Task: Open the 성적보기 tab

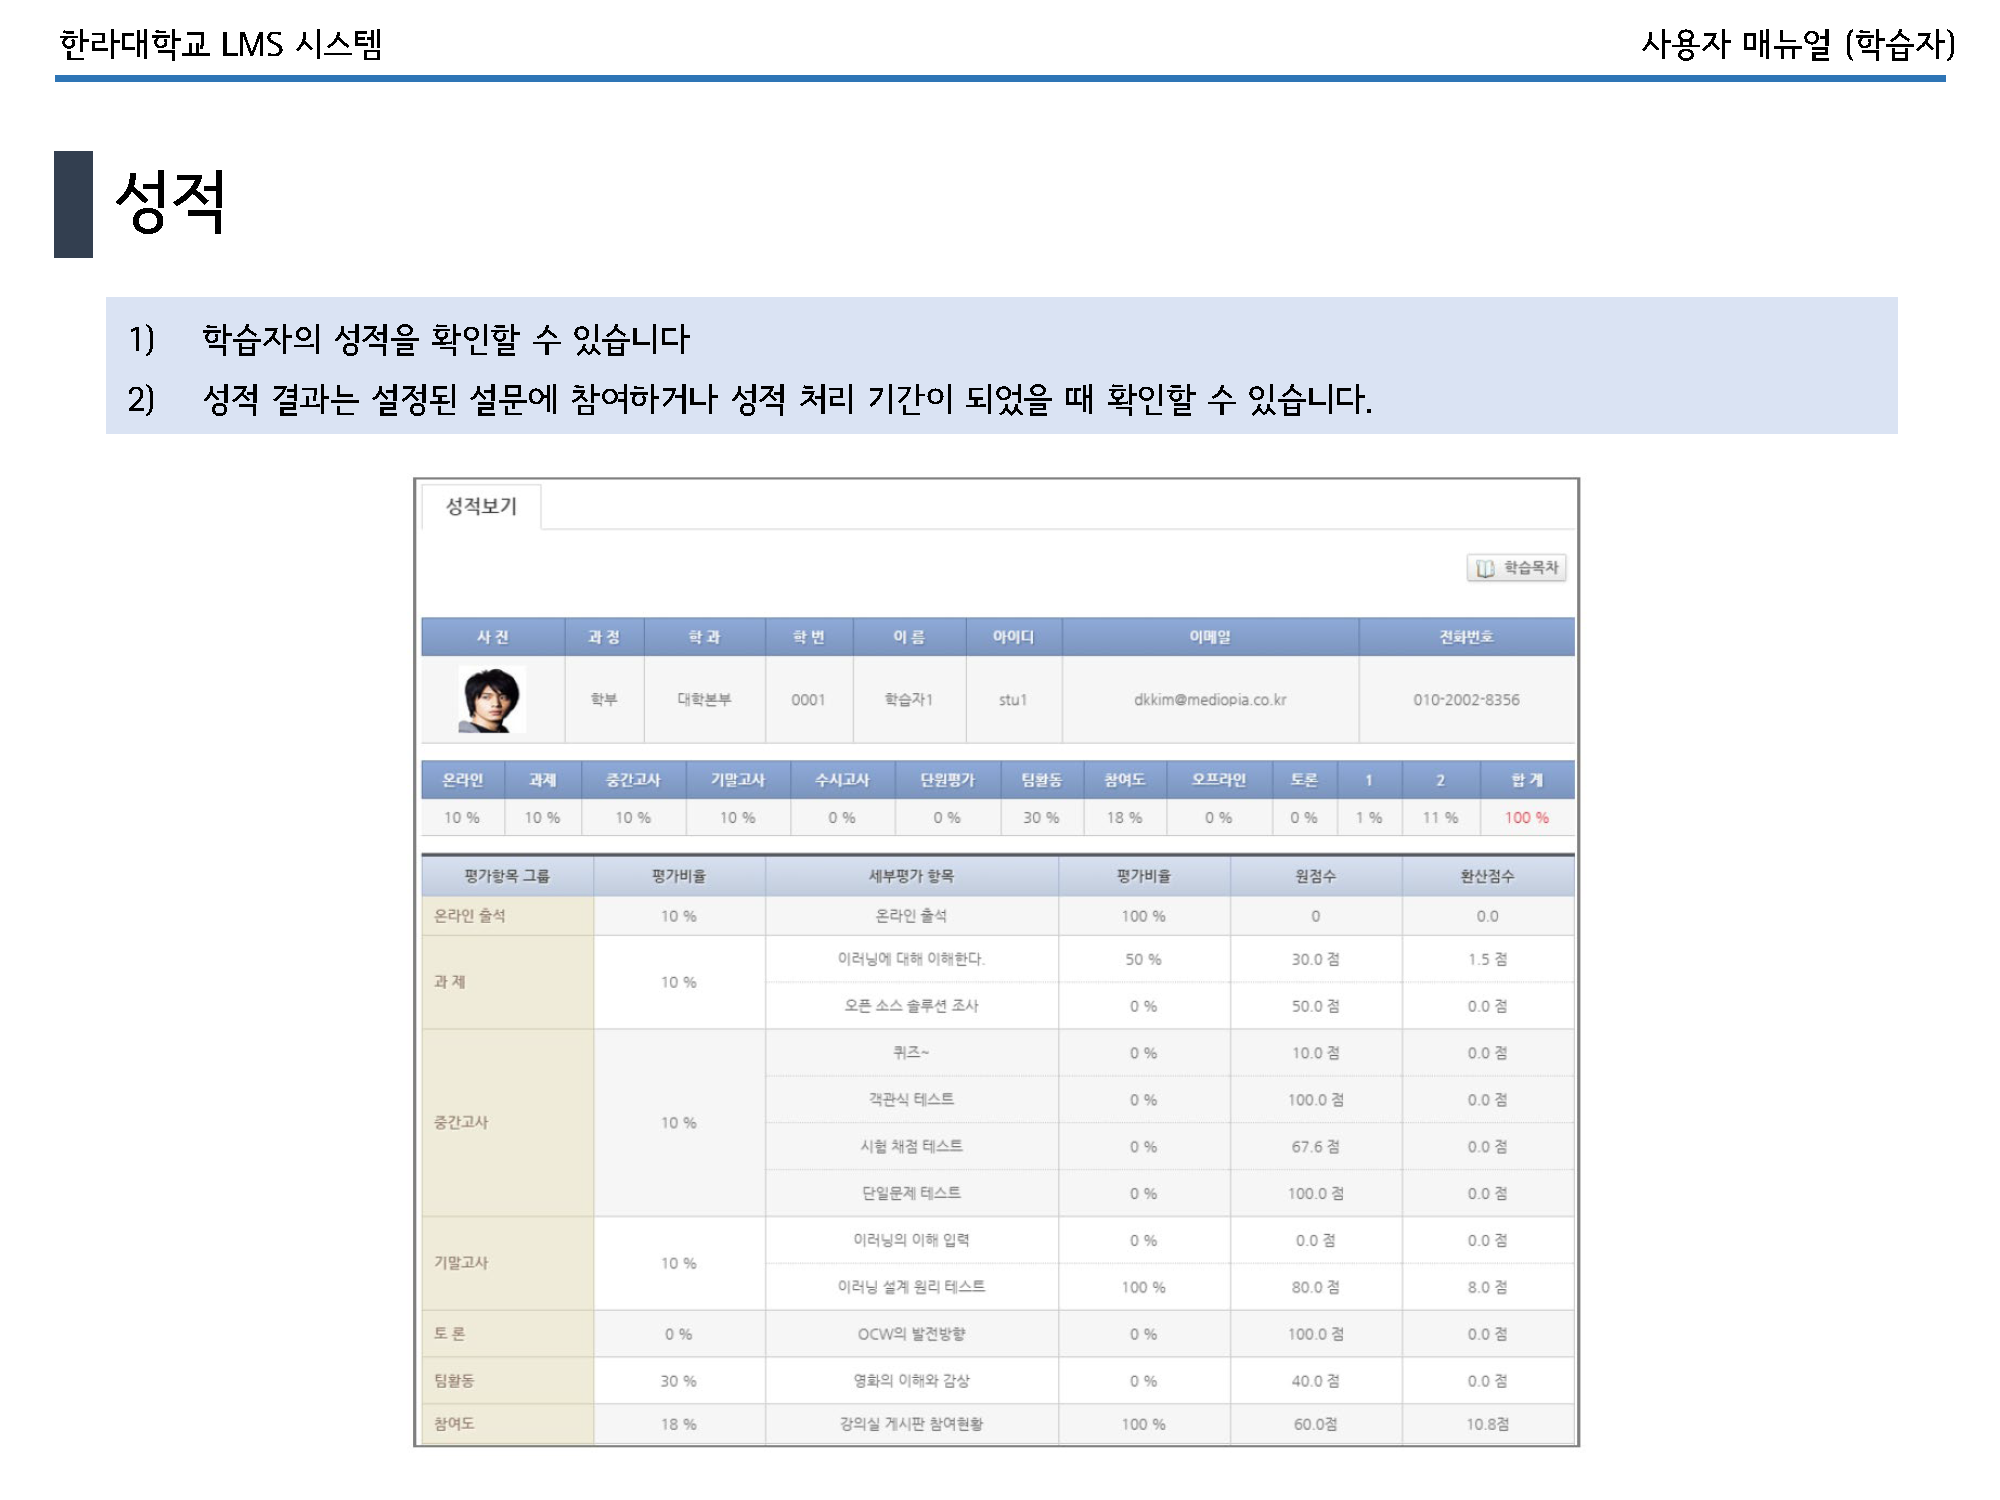Action: [x=481, y=506]
